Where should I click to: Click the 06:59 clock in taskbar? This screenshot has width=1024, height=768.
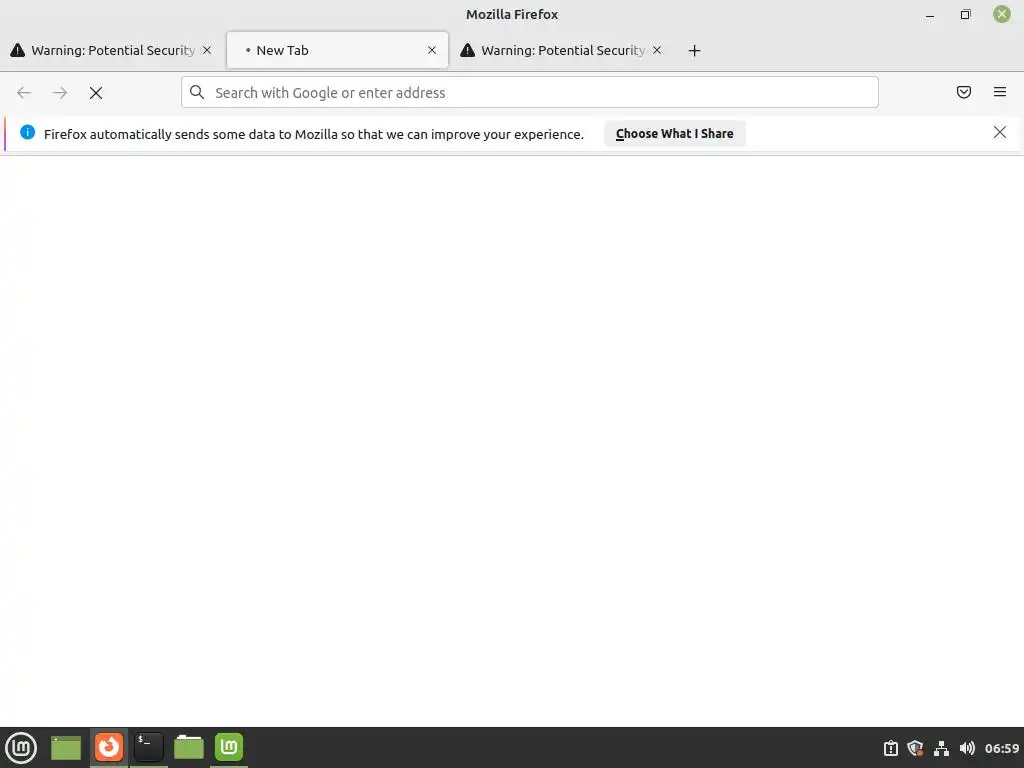point(1002,748)
